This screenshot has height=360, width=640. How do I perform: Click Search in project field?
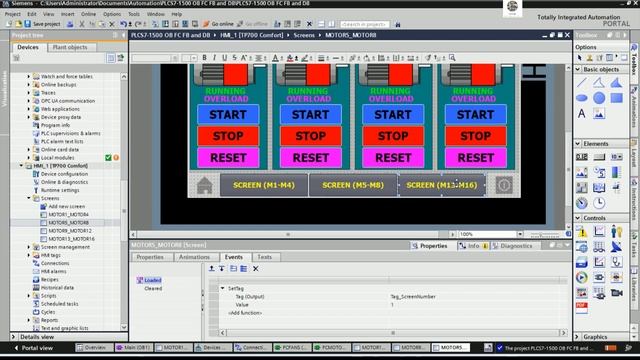coord(364,24)
